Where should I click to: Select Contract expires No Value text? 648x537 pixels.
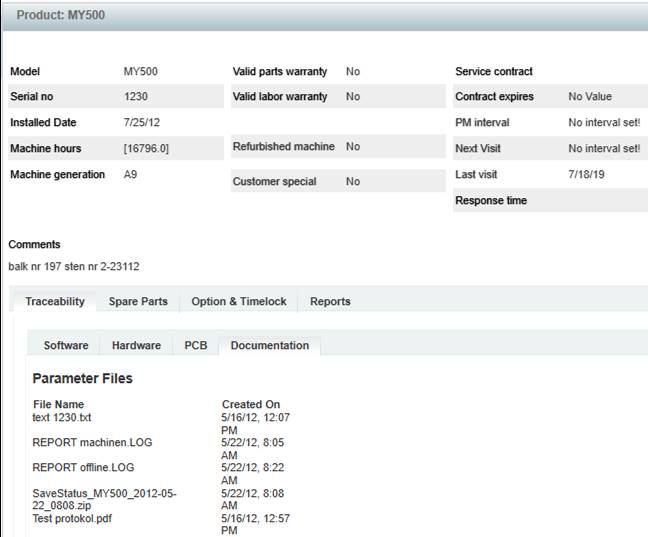[590, 96]
